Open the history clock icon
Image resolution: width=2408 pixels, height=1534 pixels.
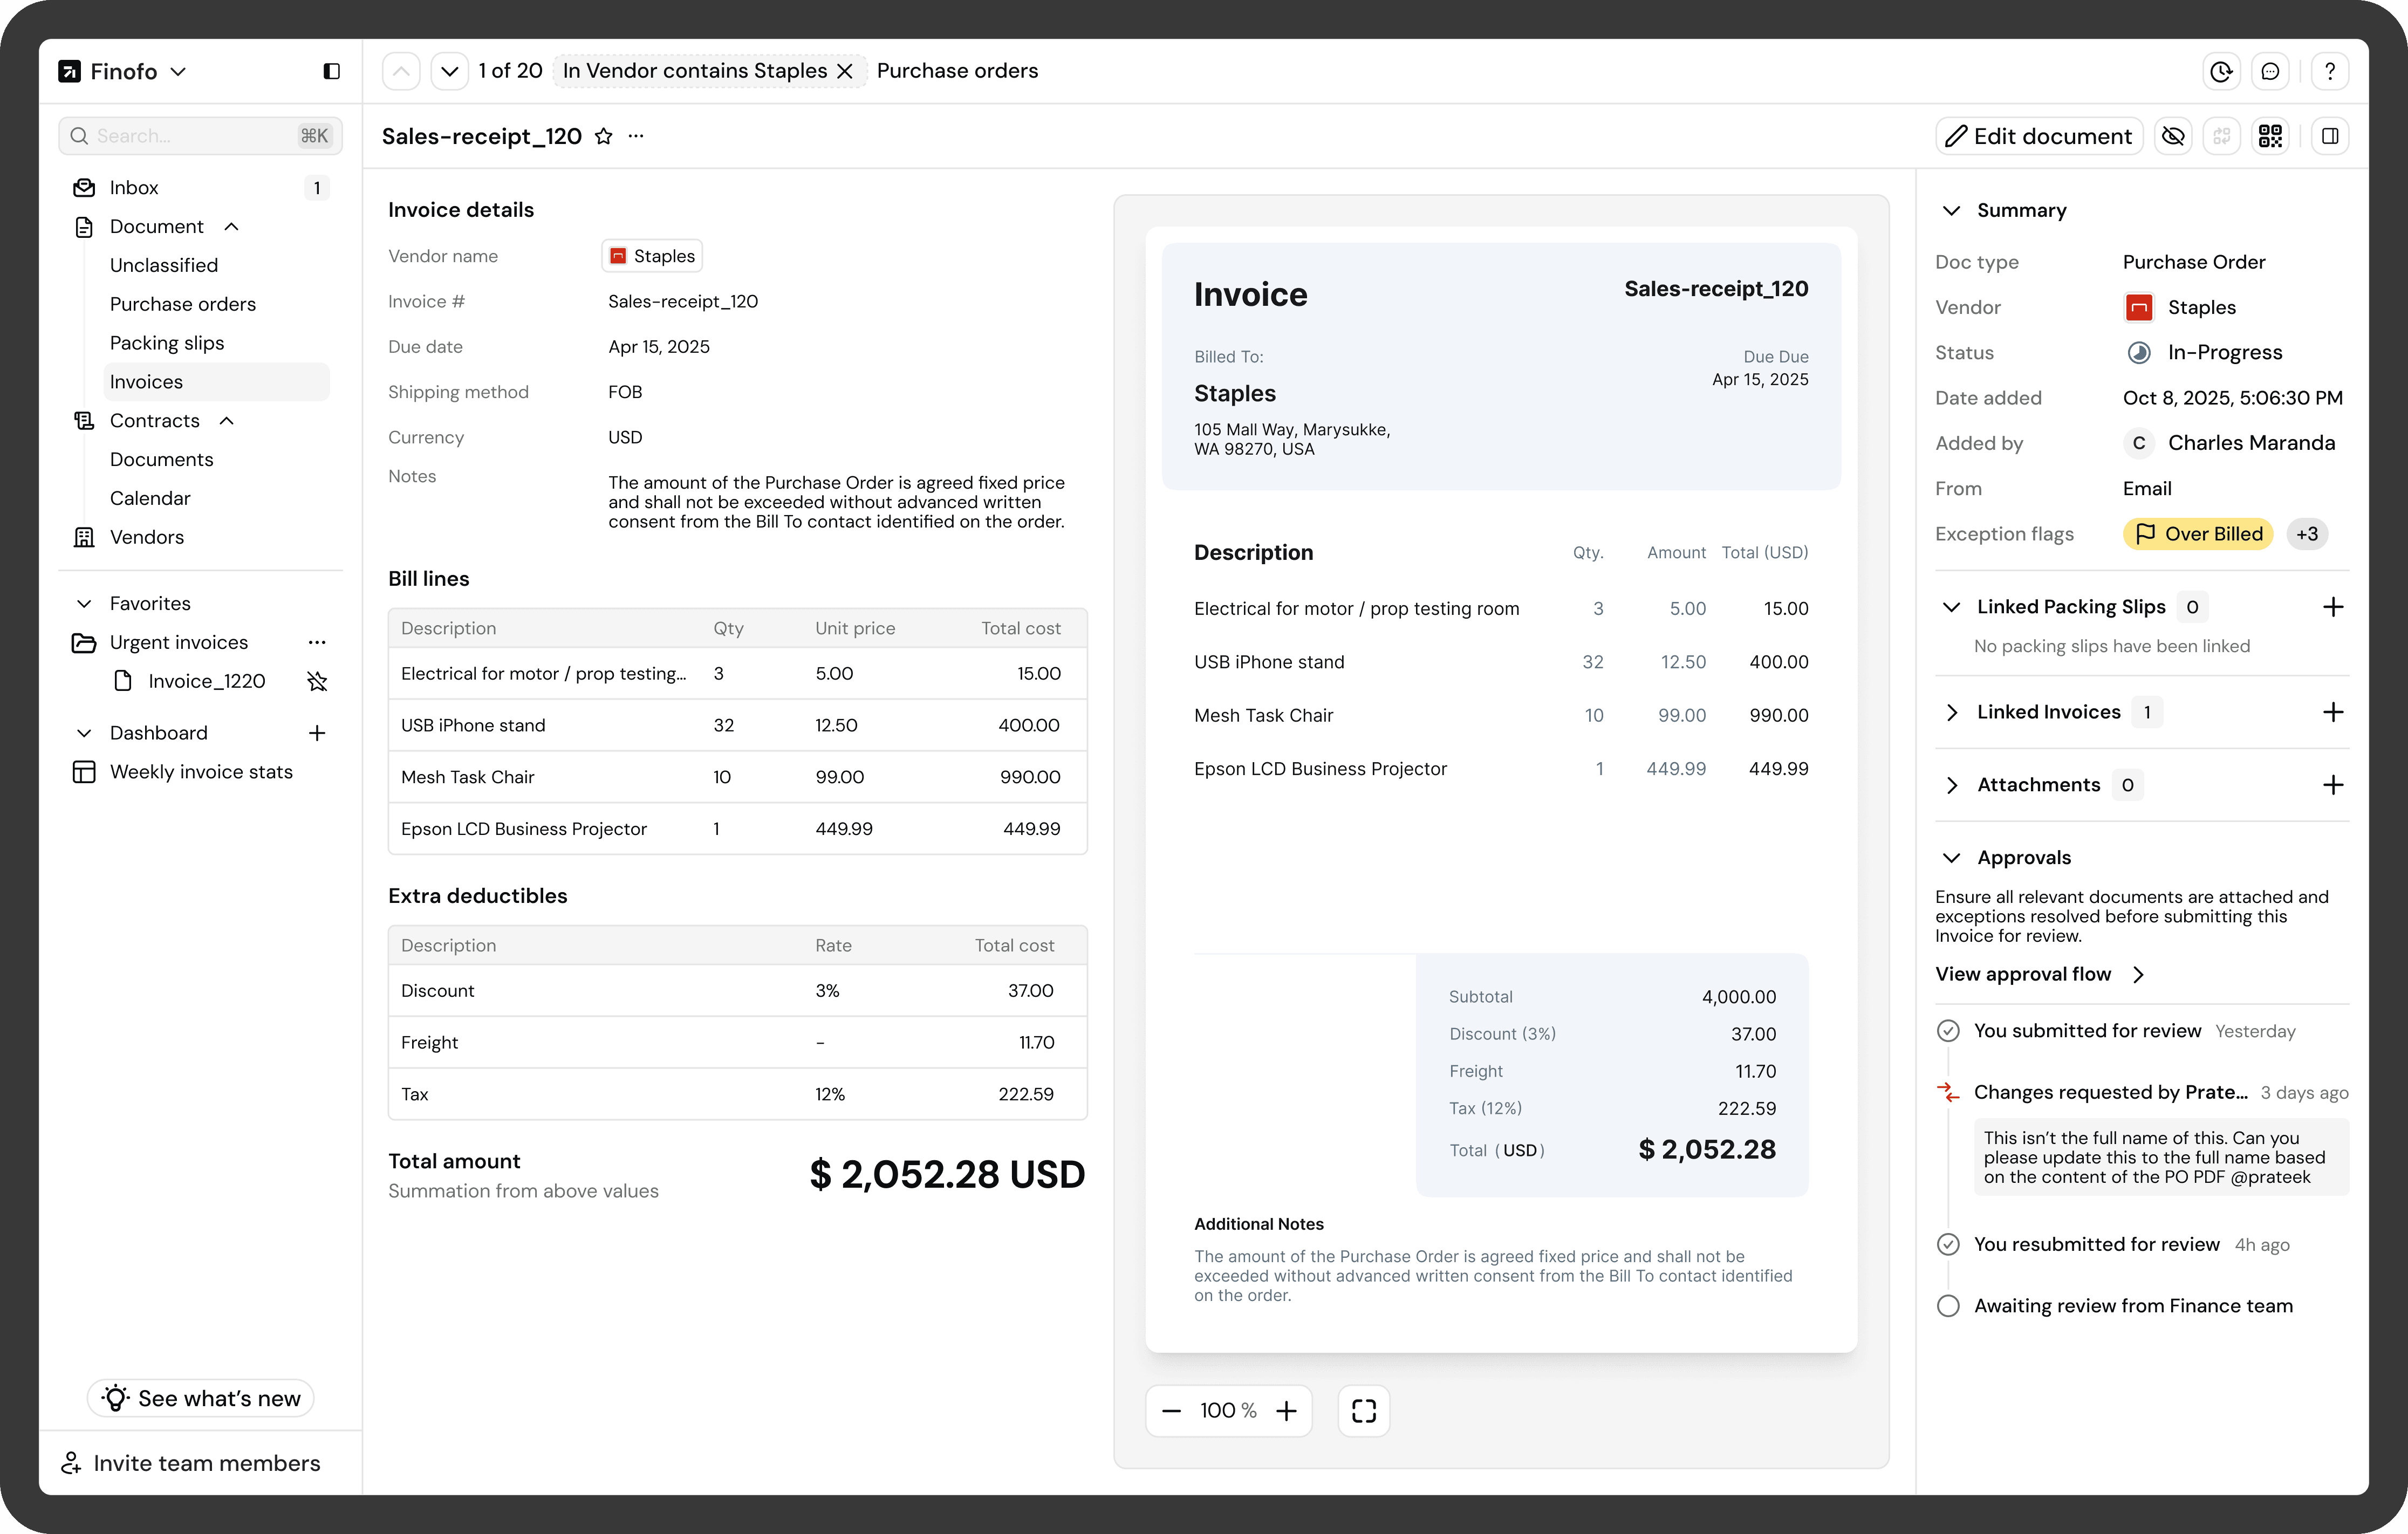(2221, 71)
